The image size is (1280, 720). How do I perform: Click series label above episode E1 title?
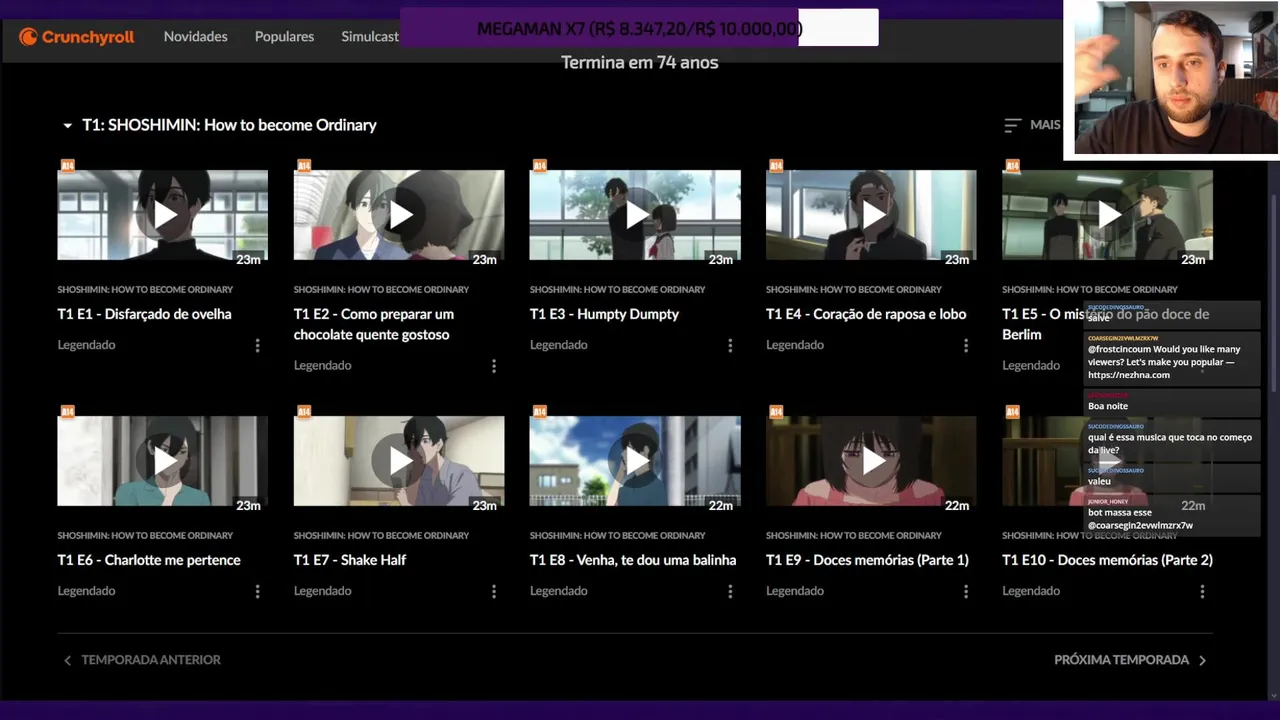[x=145, y=290]
